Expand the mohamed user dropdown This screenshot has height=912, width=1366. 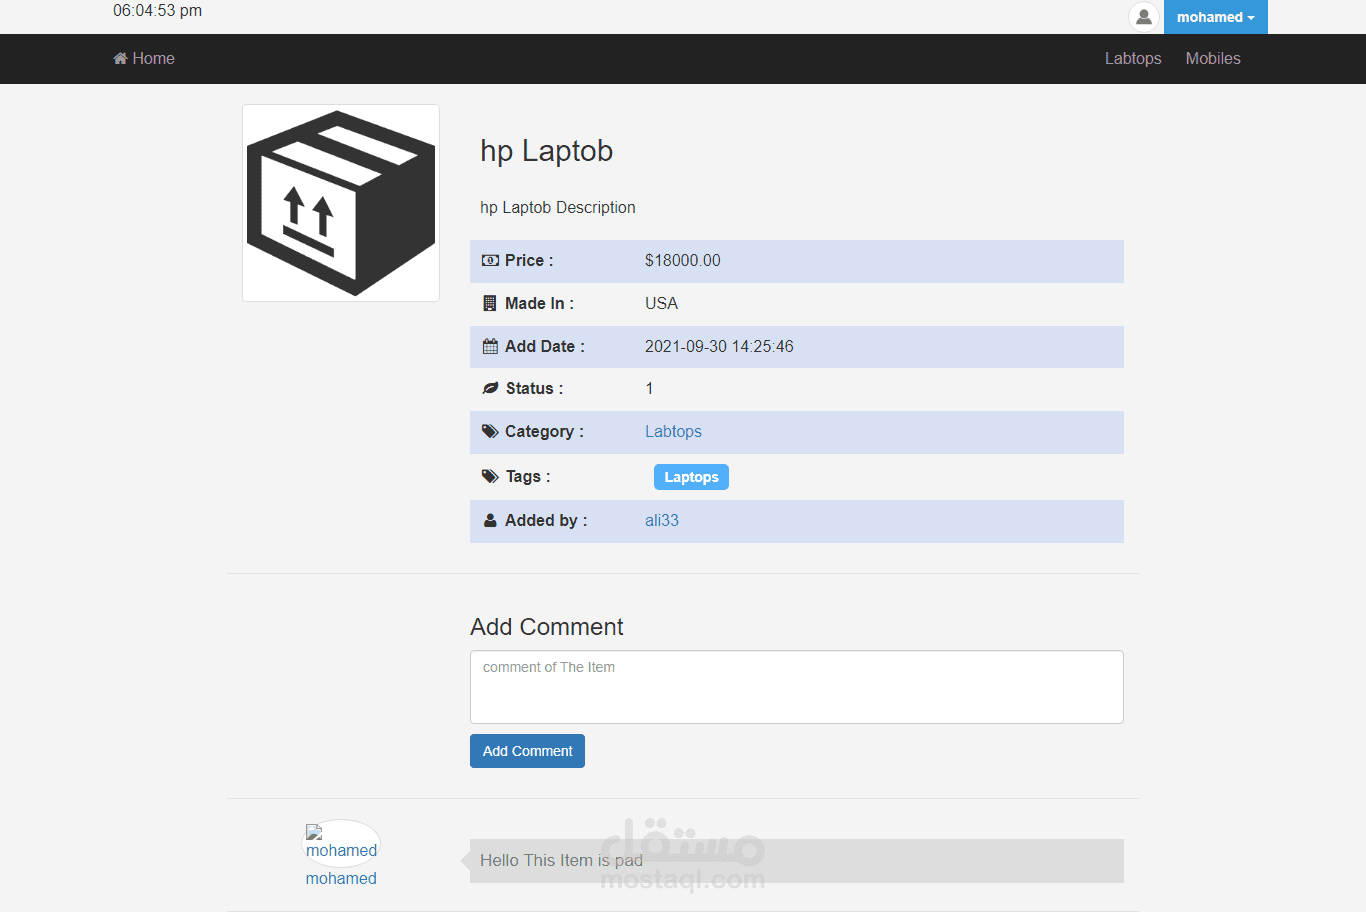pos(1216,17)
